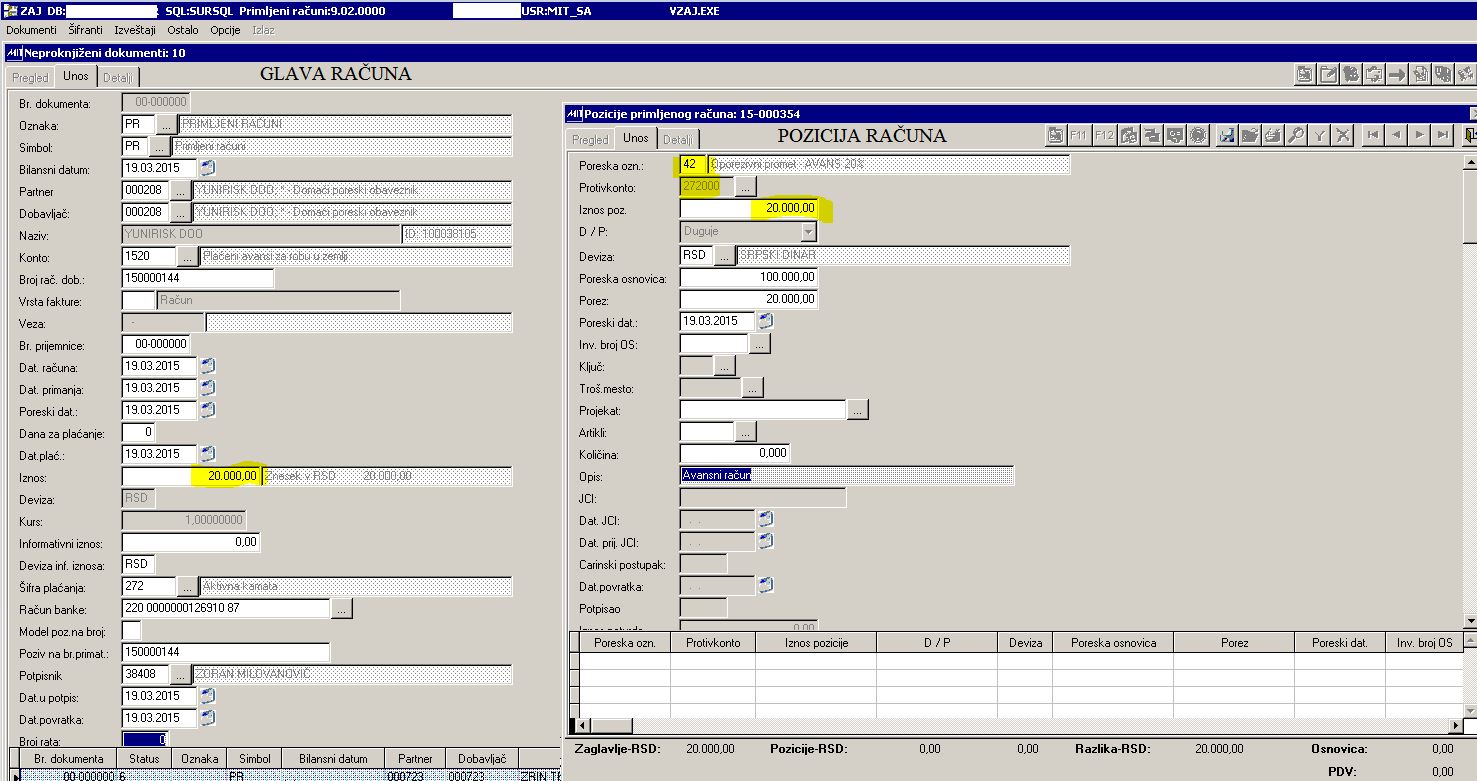Open lookup for Potpisnik 38408

pos(179,674)
